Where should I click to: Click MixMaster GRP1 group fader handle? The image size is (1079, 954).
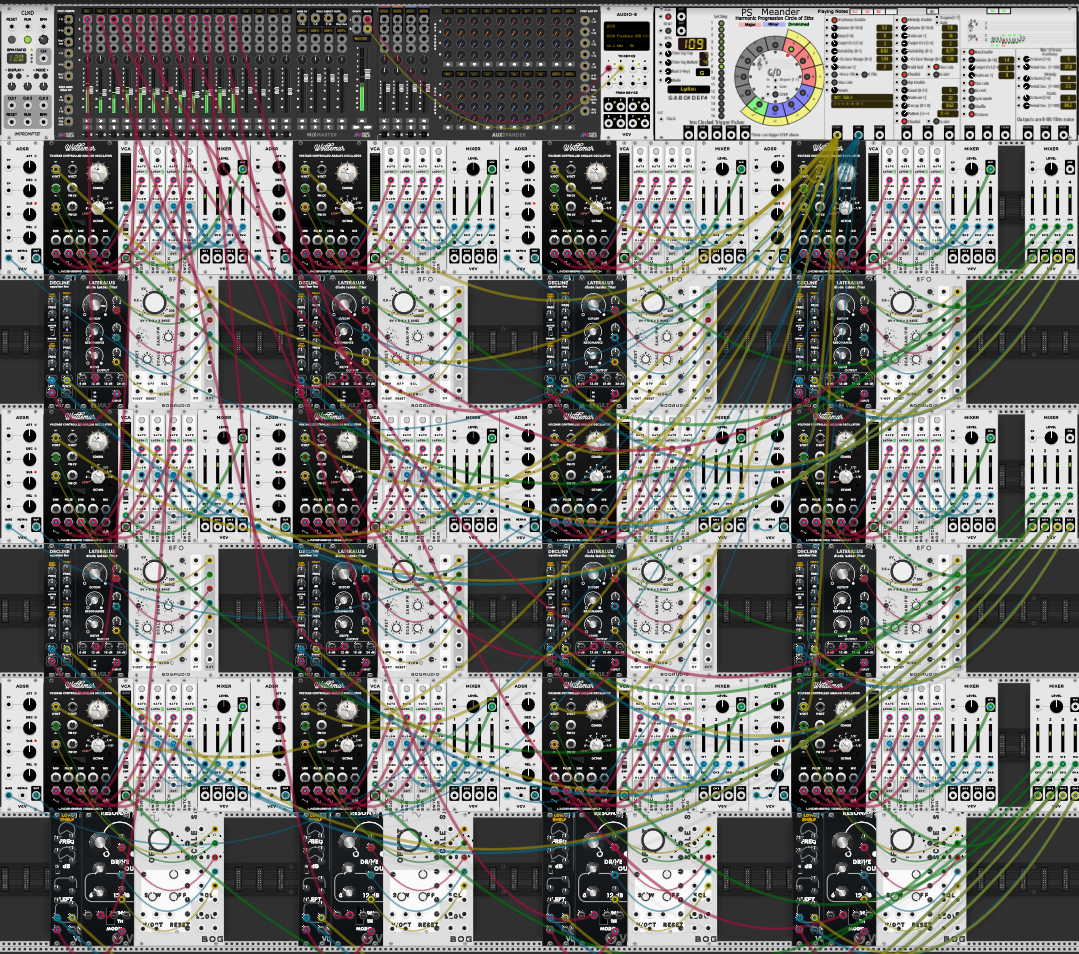(x=306, y=78)
